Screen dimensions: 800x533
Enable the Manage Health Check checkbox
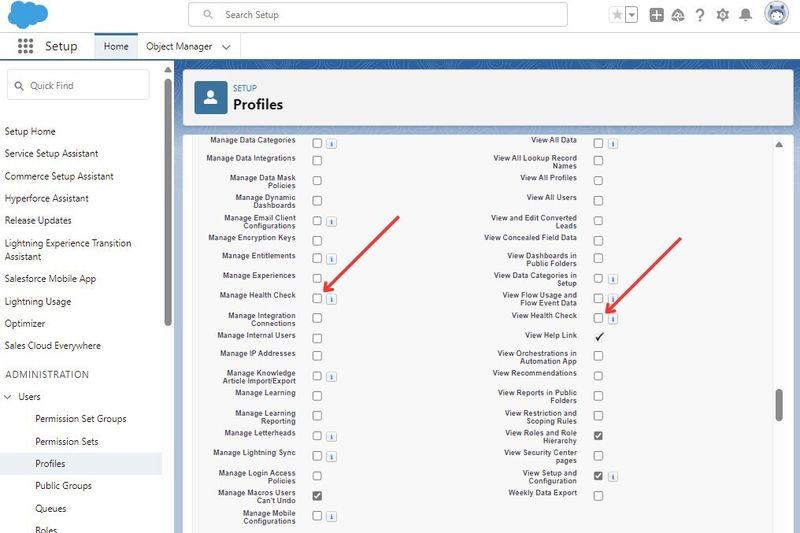(x=317, y=298)
